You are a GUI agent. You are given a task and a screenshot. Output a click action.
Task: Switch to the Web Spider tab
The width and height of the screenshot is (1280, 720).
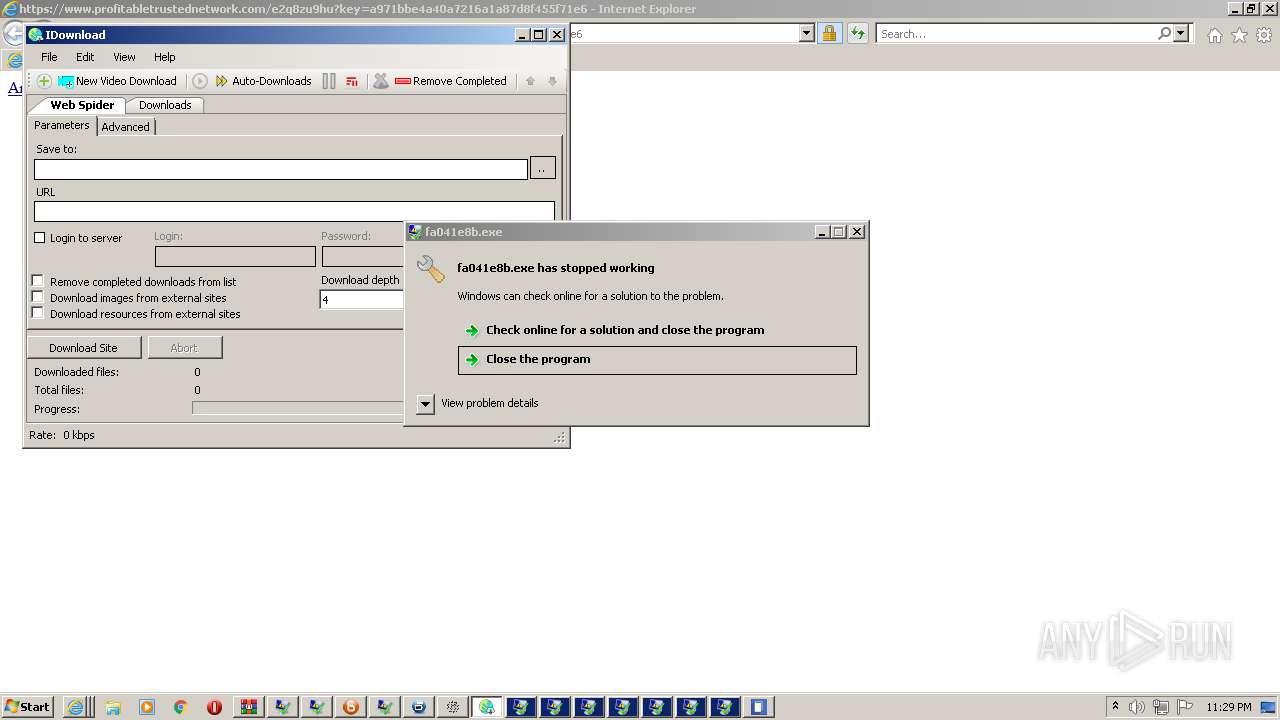79,105
